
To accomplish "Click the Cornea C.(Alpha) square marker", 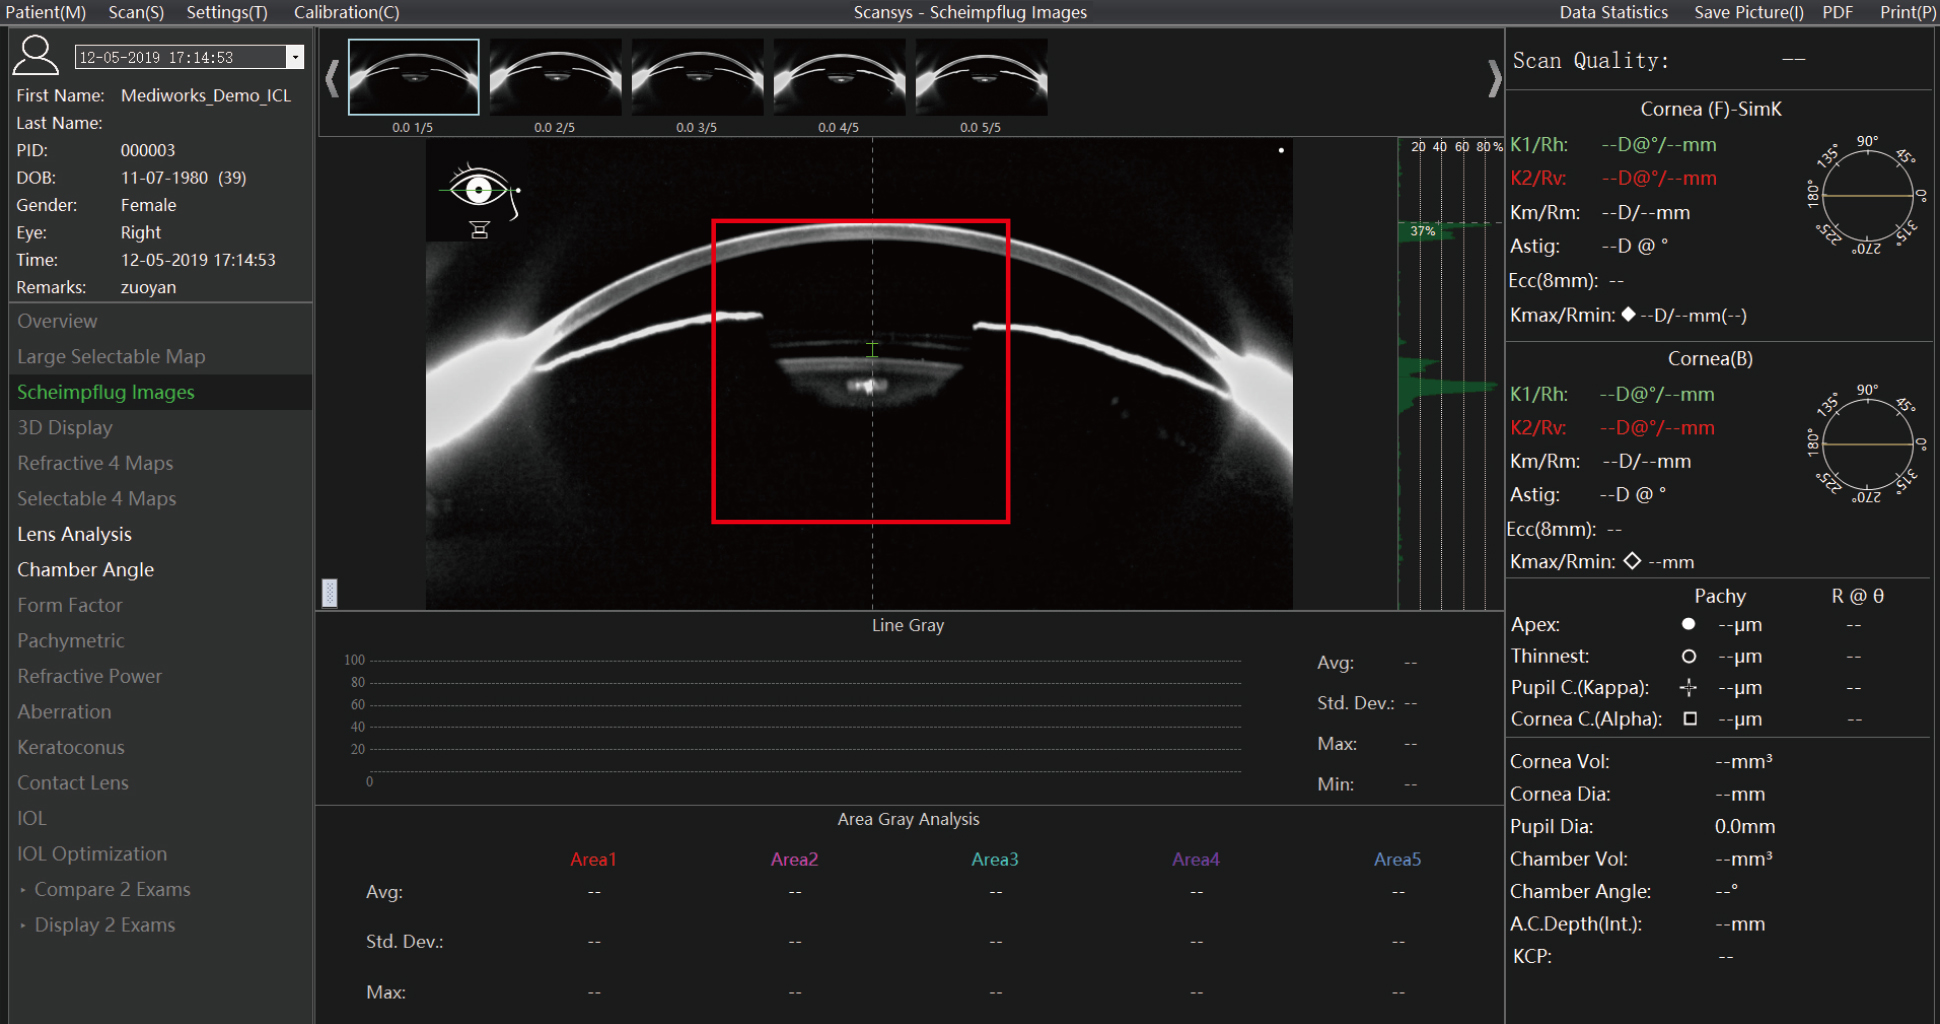I will [1690, 718].
